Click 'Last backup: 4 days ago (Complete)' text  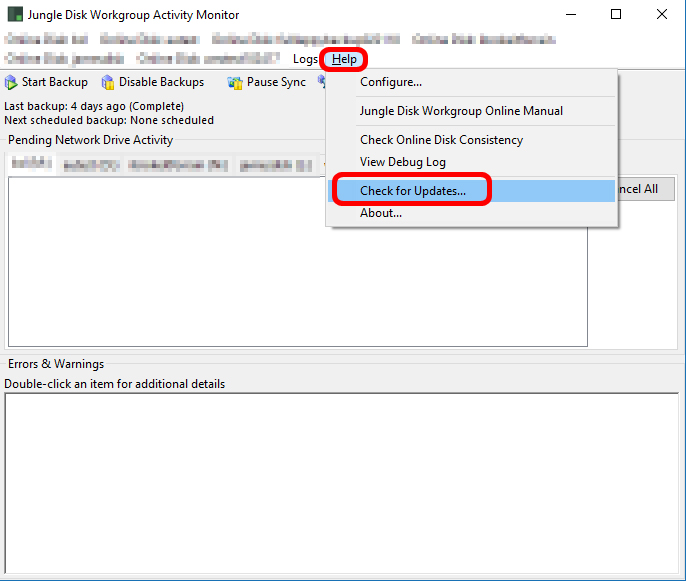coord(94,106)
